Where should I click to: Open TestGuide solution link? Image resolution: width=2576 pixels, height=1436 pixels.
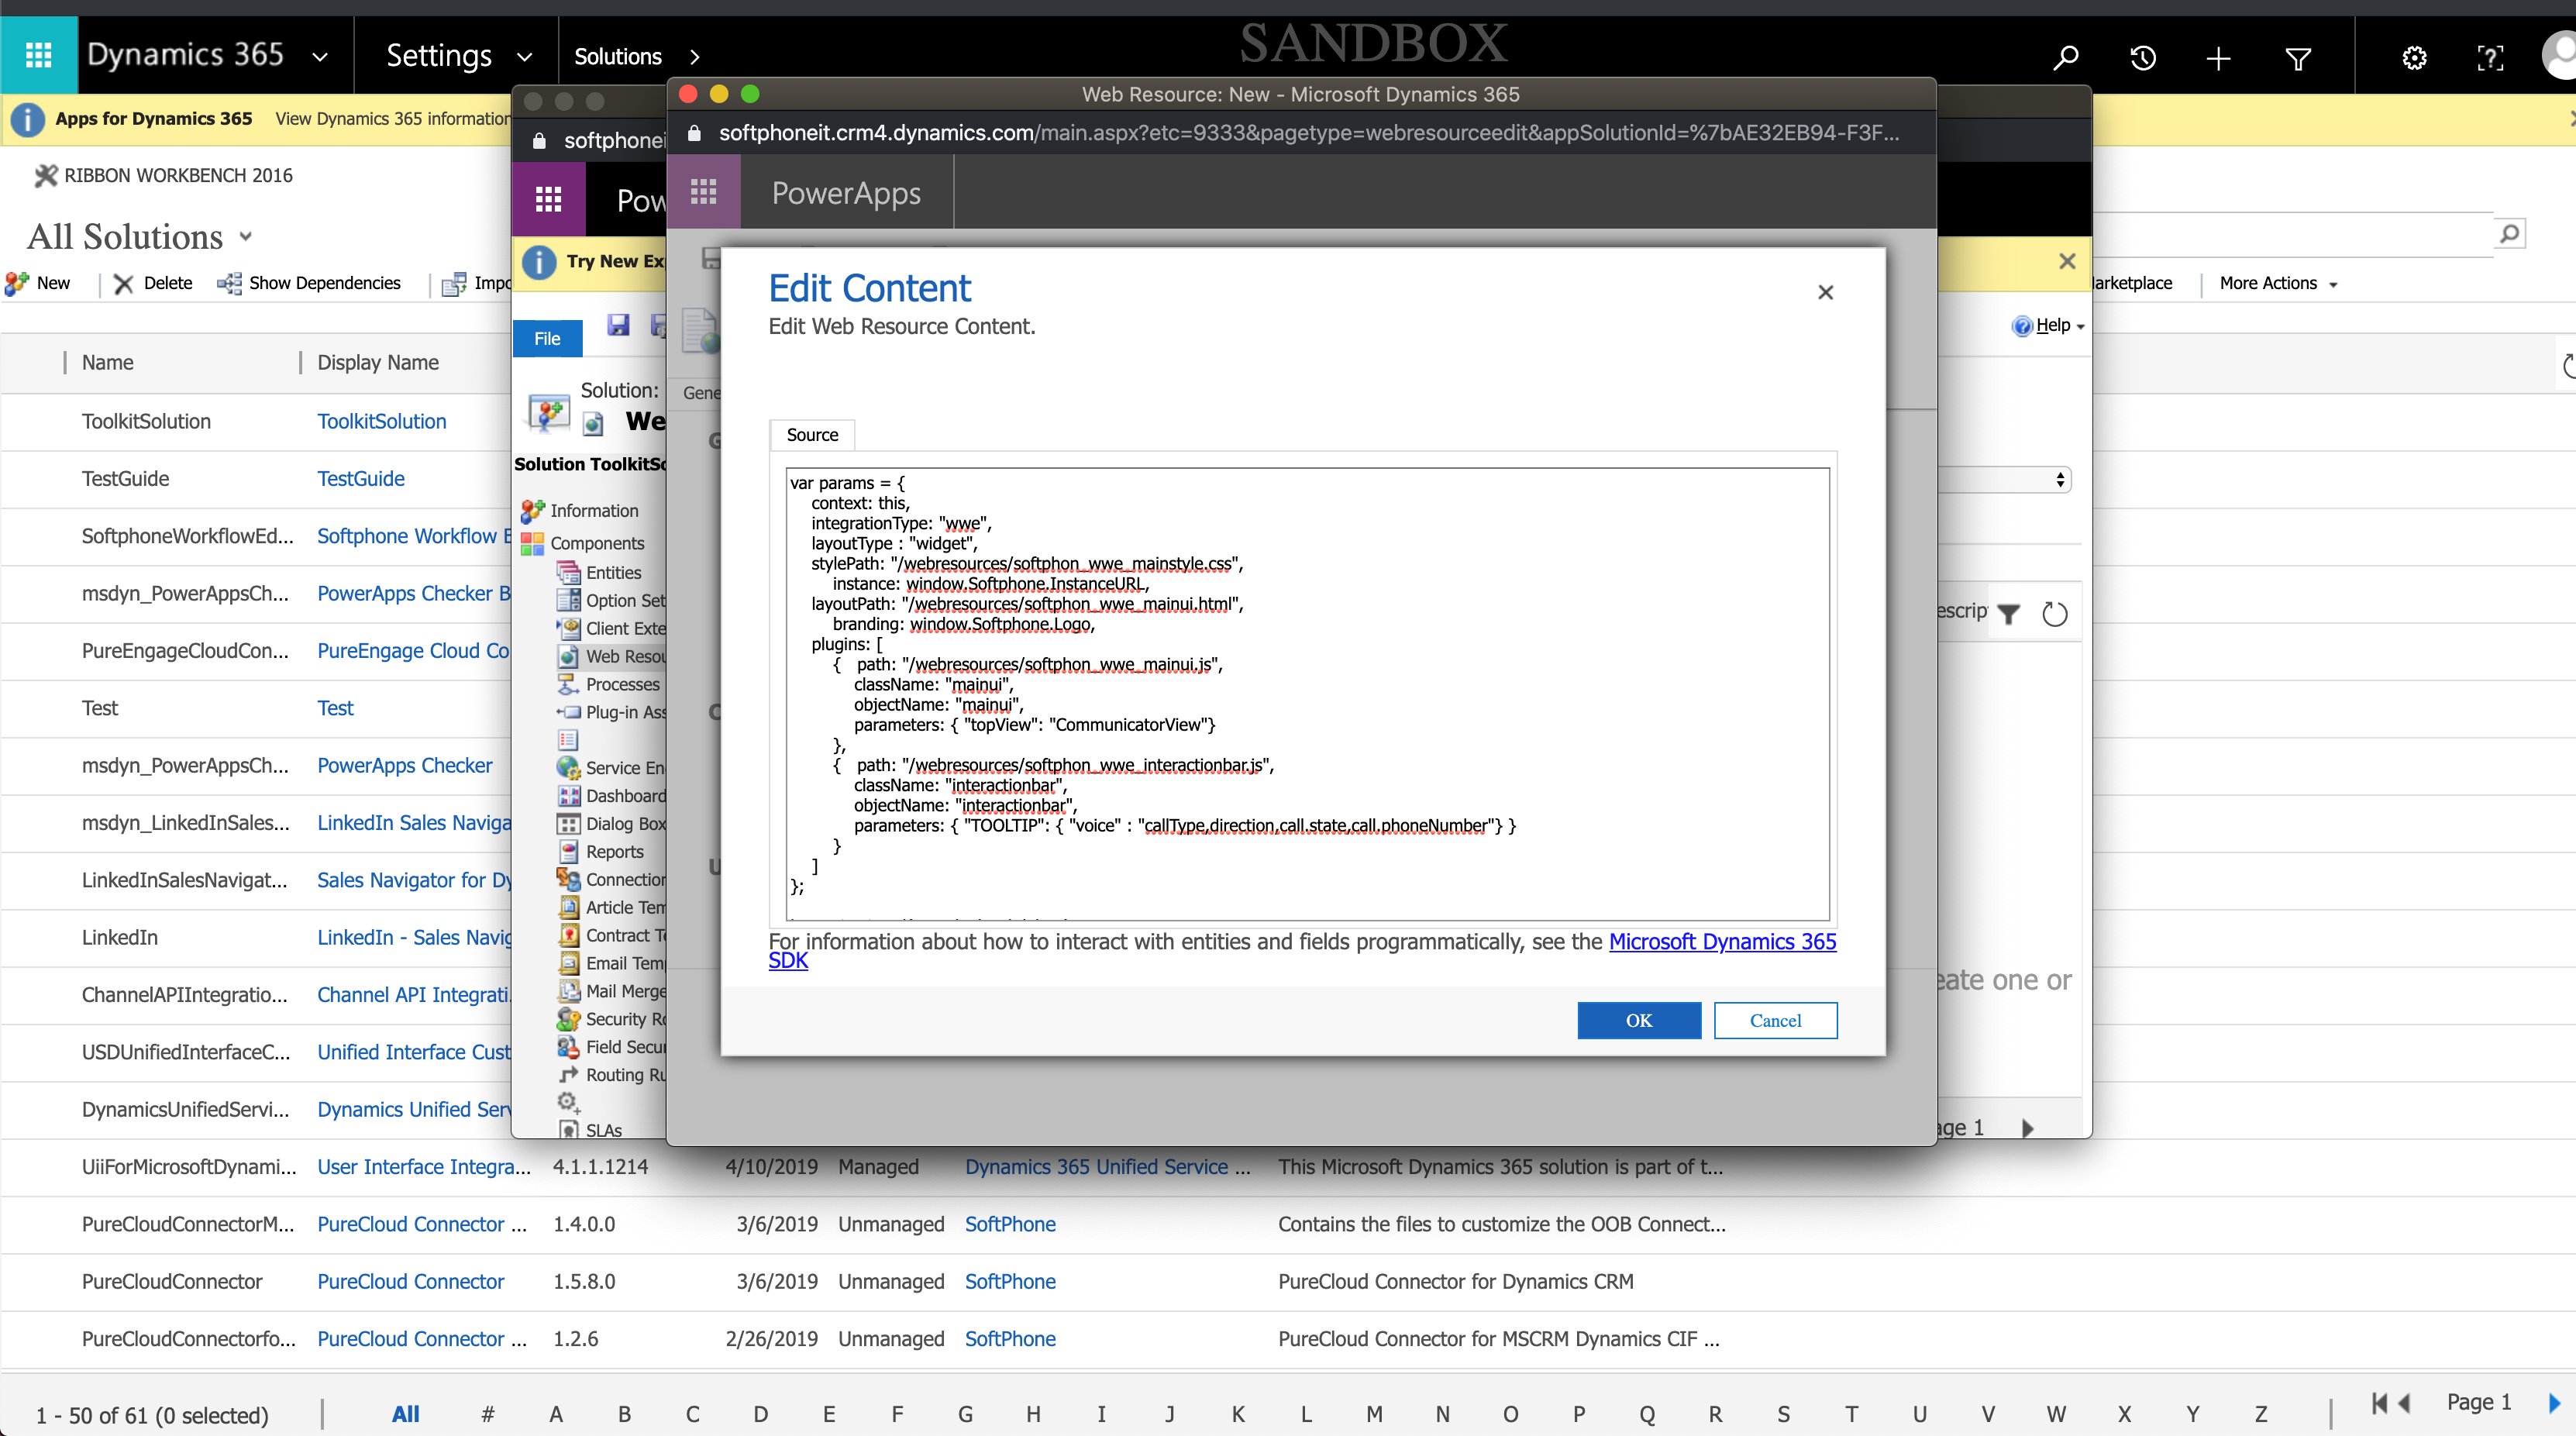coord(360,478)
